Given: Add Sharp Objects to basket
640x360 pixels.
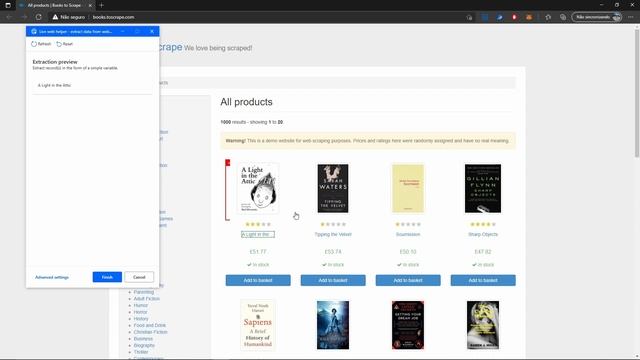Looking at the screenshot, I should [483, 280].
